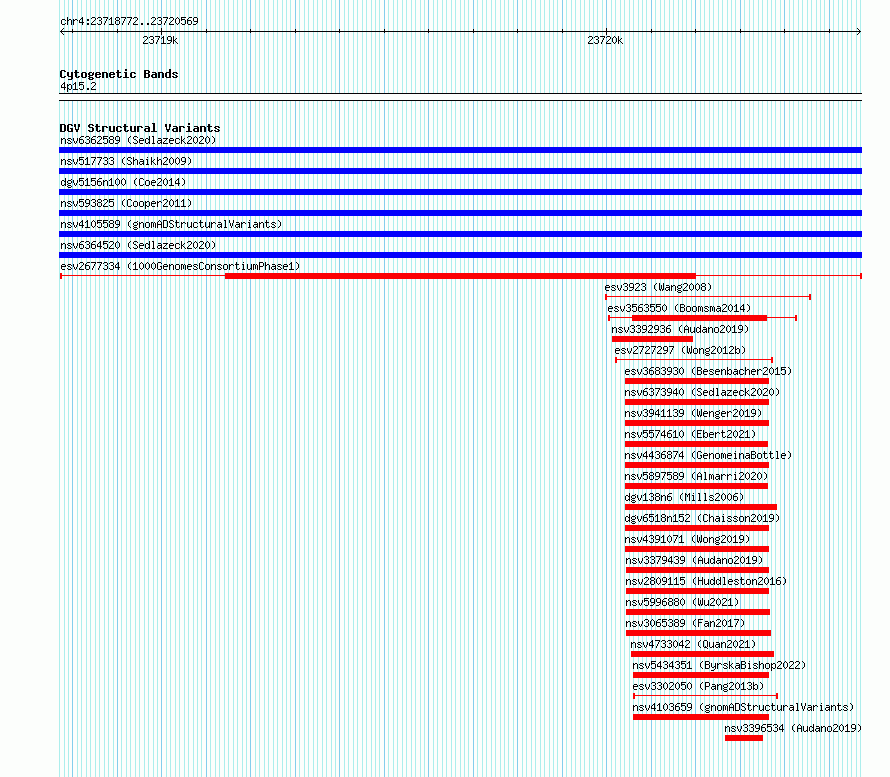Click nsv5574610 (Ebert2021) label
Viewport: 890px width, 777px height.
690,434
